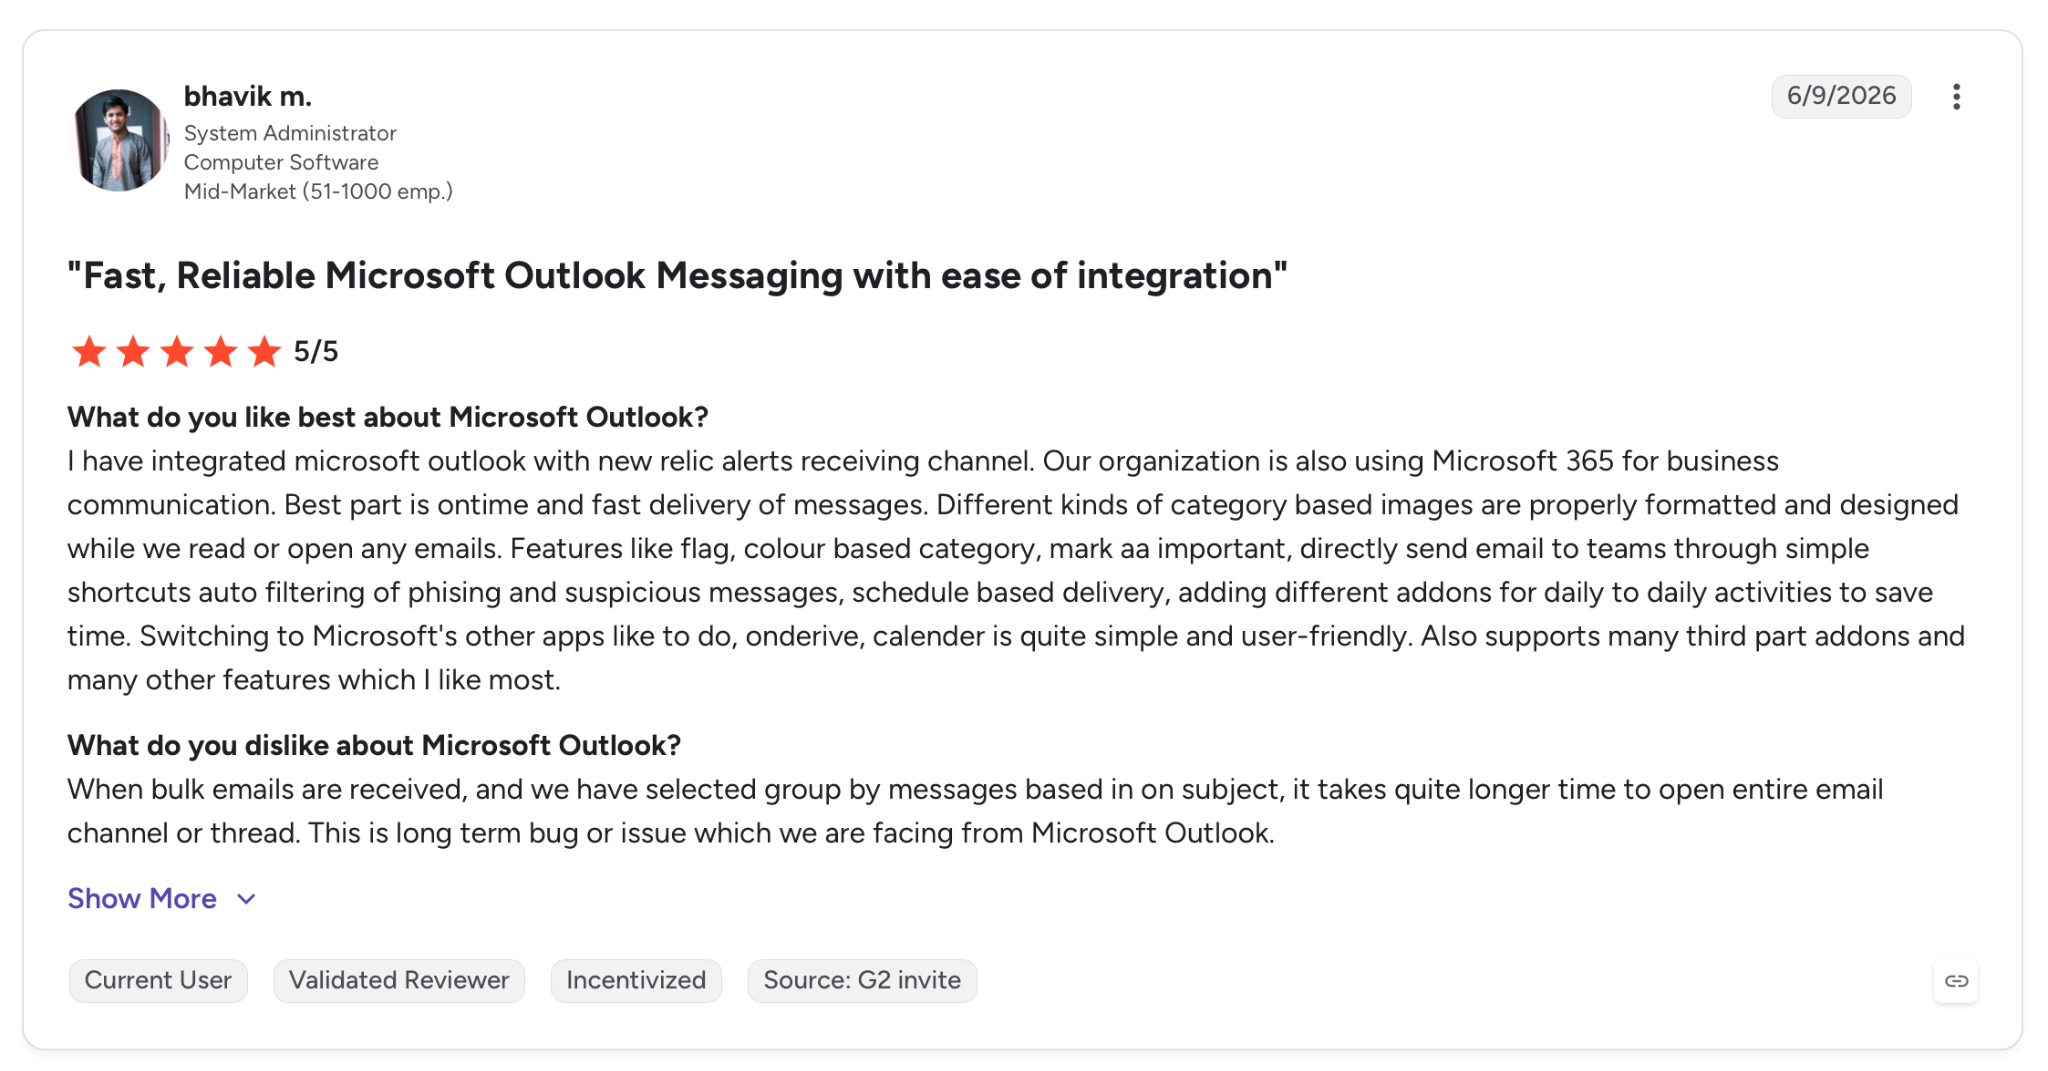Click the first rating star
The image size is (2048, 1071).
[89, 352]
